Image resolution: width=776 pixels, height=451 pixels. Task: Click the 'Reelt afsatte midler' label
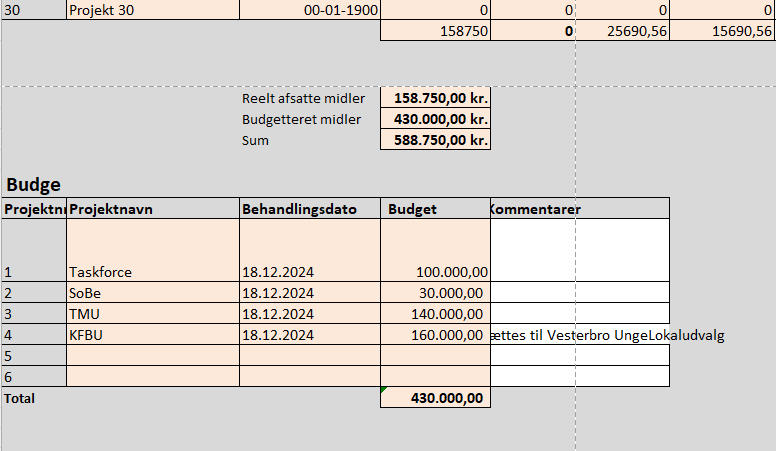[x=303, y=98]
